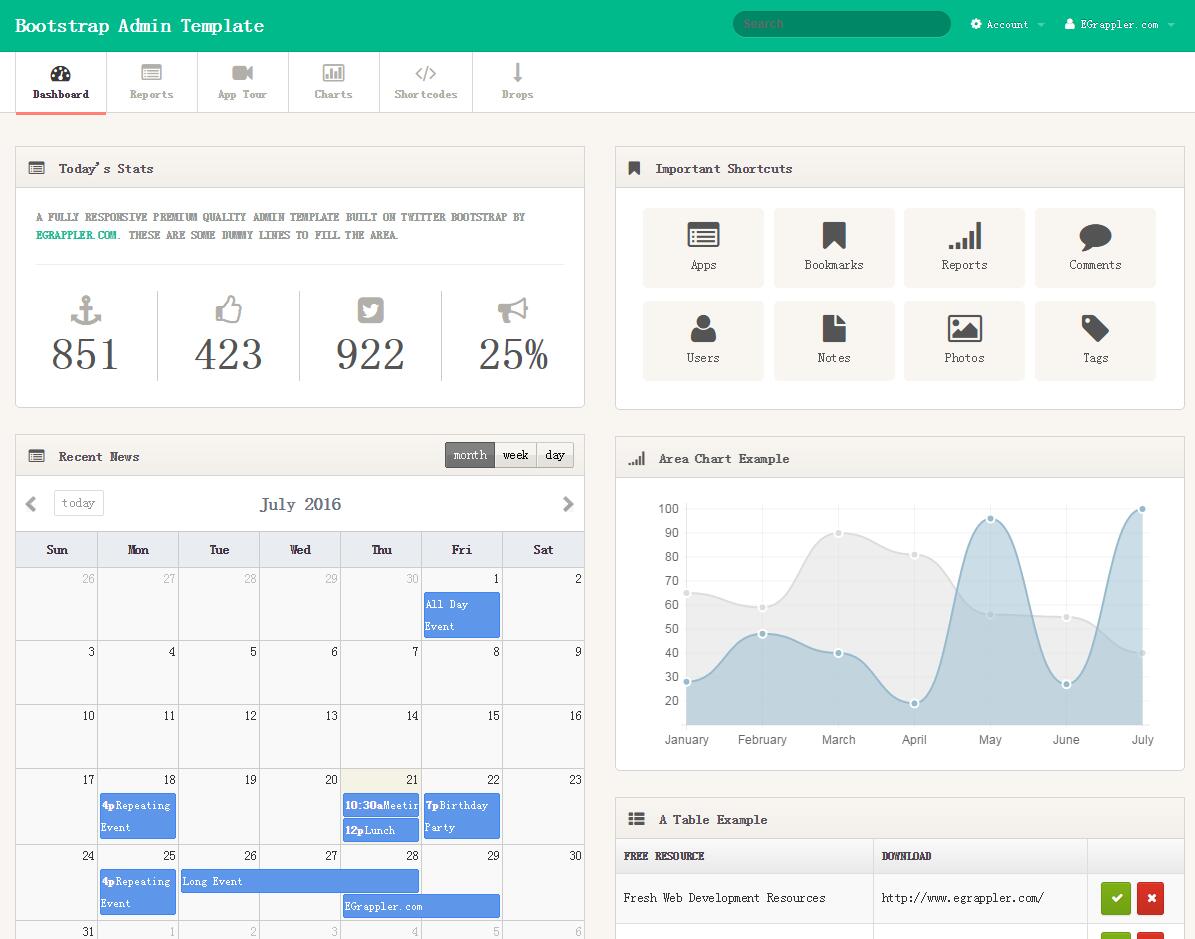Click the Twitter stats icon

(370, 310)
